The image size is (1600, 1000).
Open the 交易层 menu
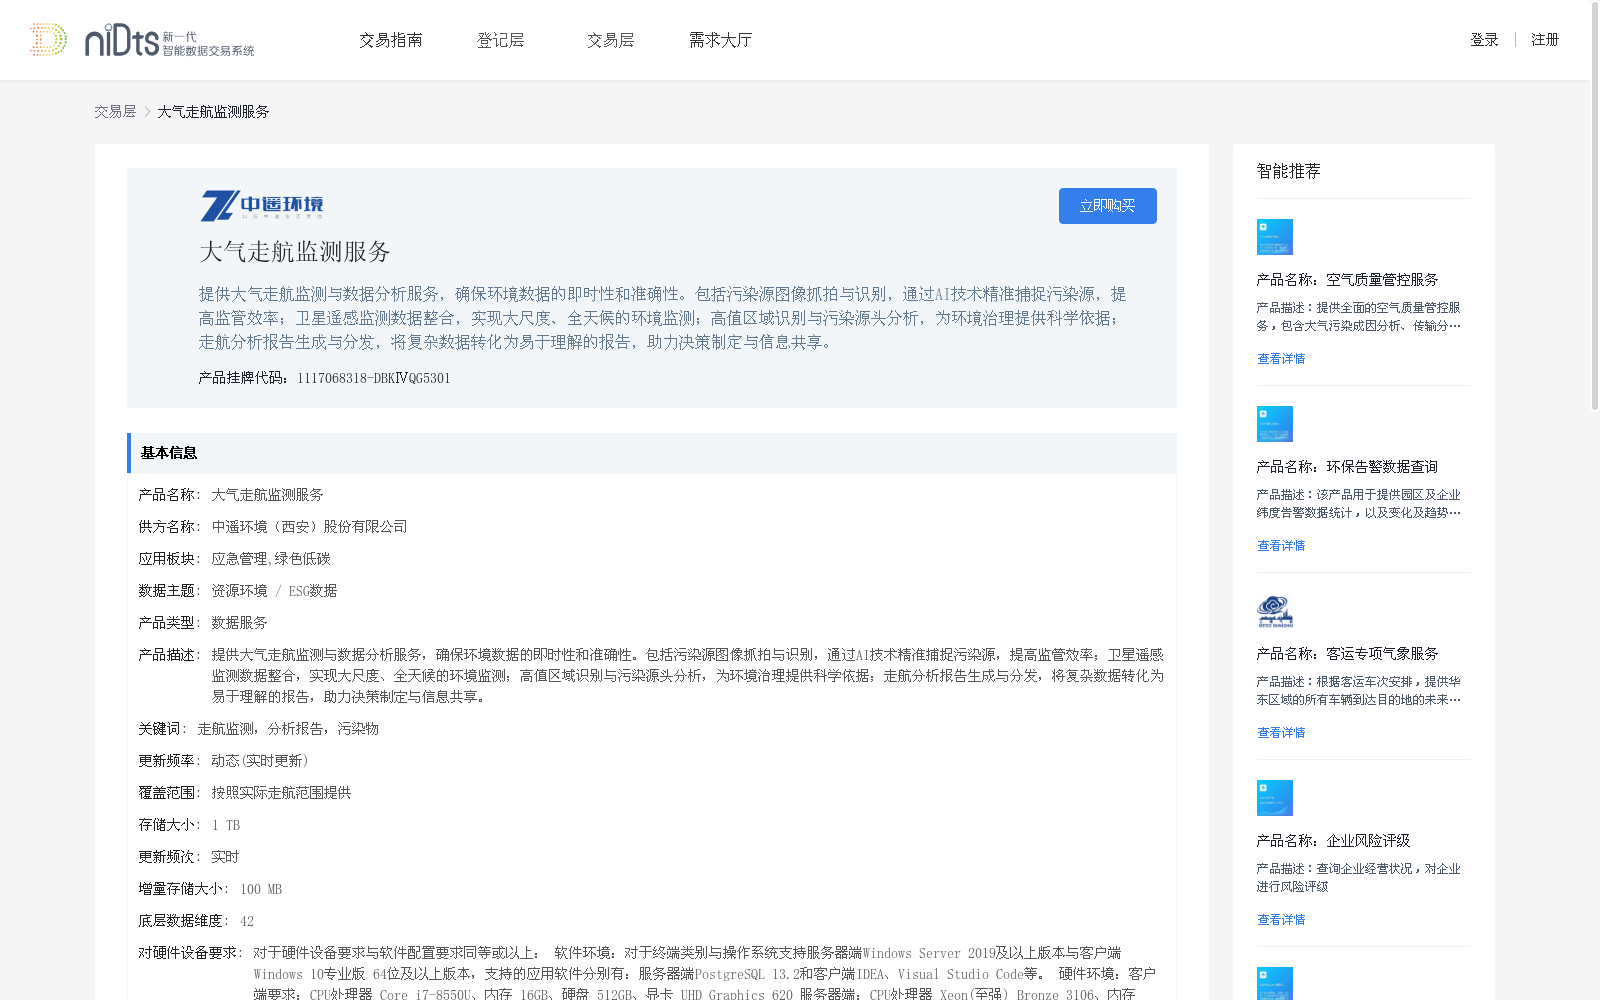point(610,40)
